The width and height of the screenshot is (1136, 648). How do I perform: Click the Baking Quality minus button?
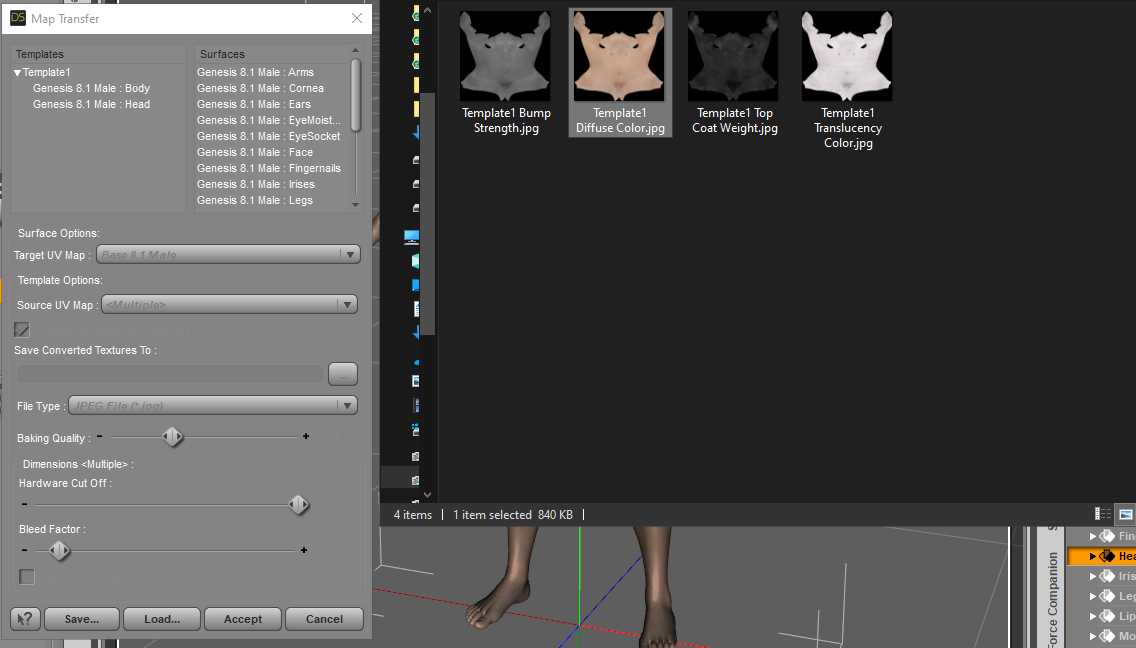[x=100, y=436]
